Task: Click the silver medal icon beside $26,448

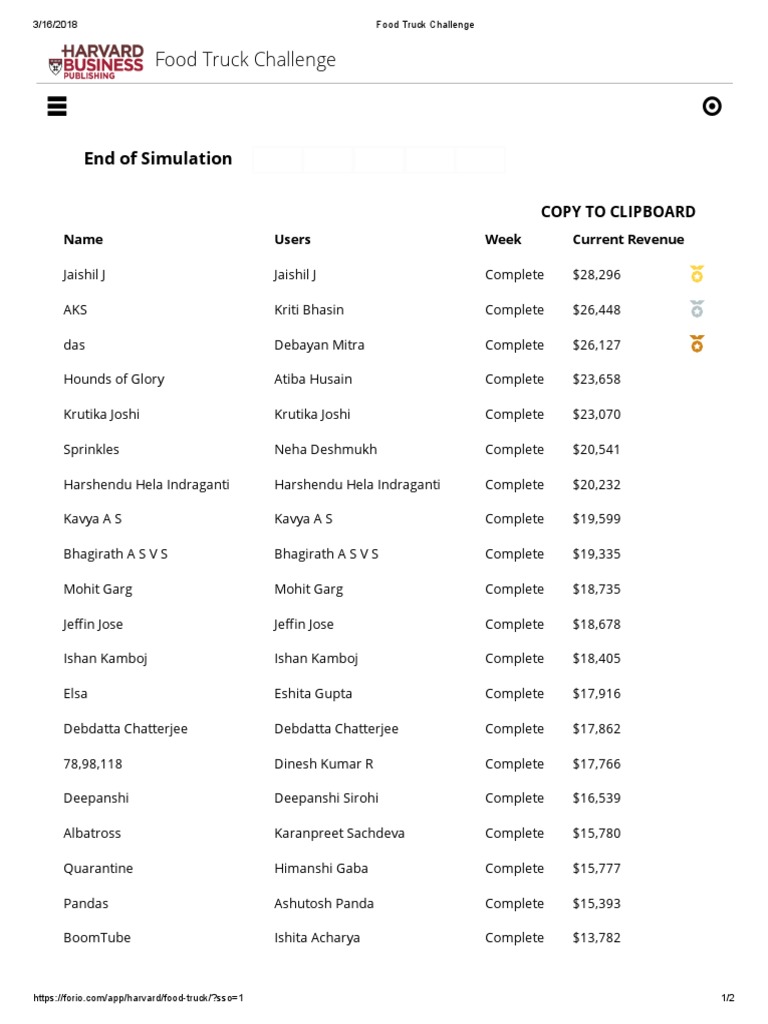Action: [697, 309]
